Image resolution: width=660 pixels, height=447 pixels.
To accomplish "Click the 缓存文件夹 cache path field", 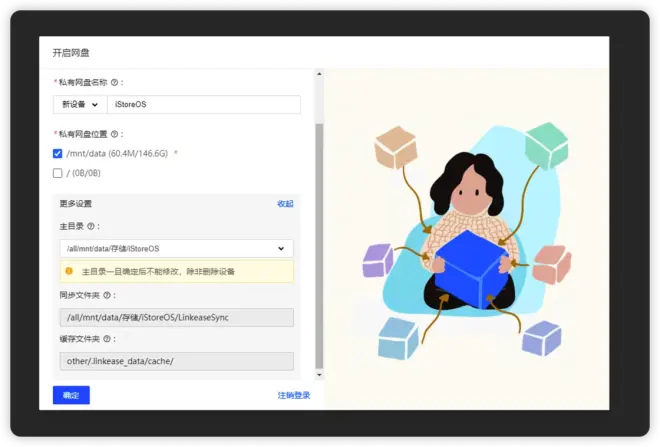I will 177,361.
